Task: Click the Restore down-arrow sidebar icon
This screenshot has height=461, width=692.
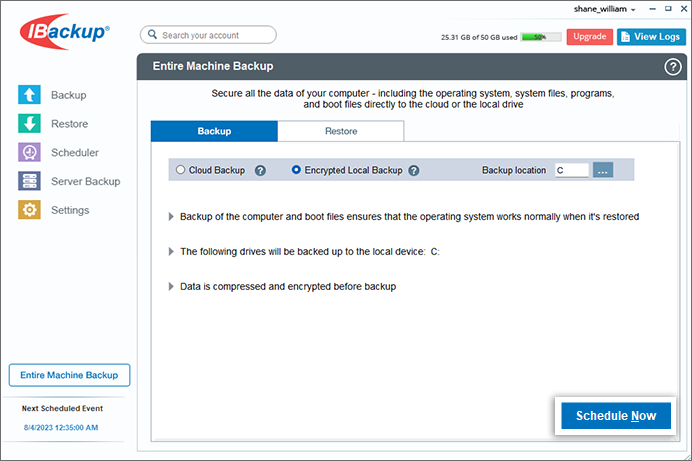Action: [29, 124]
